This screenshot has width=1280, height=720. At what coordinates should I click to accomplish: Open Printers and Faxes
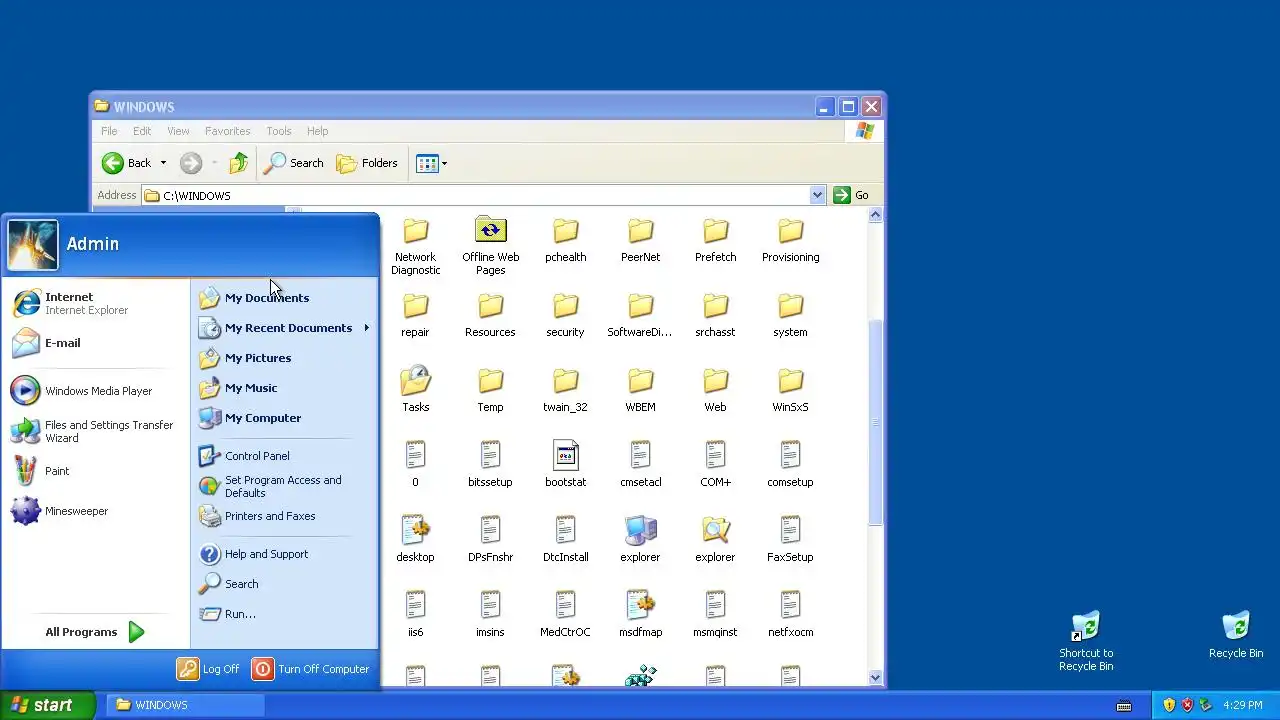[284, 516]
